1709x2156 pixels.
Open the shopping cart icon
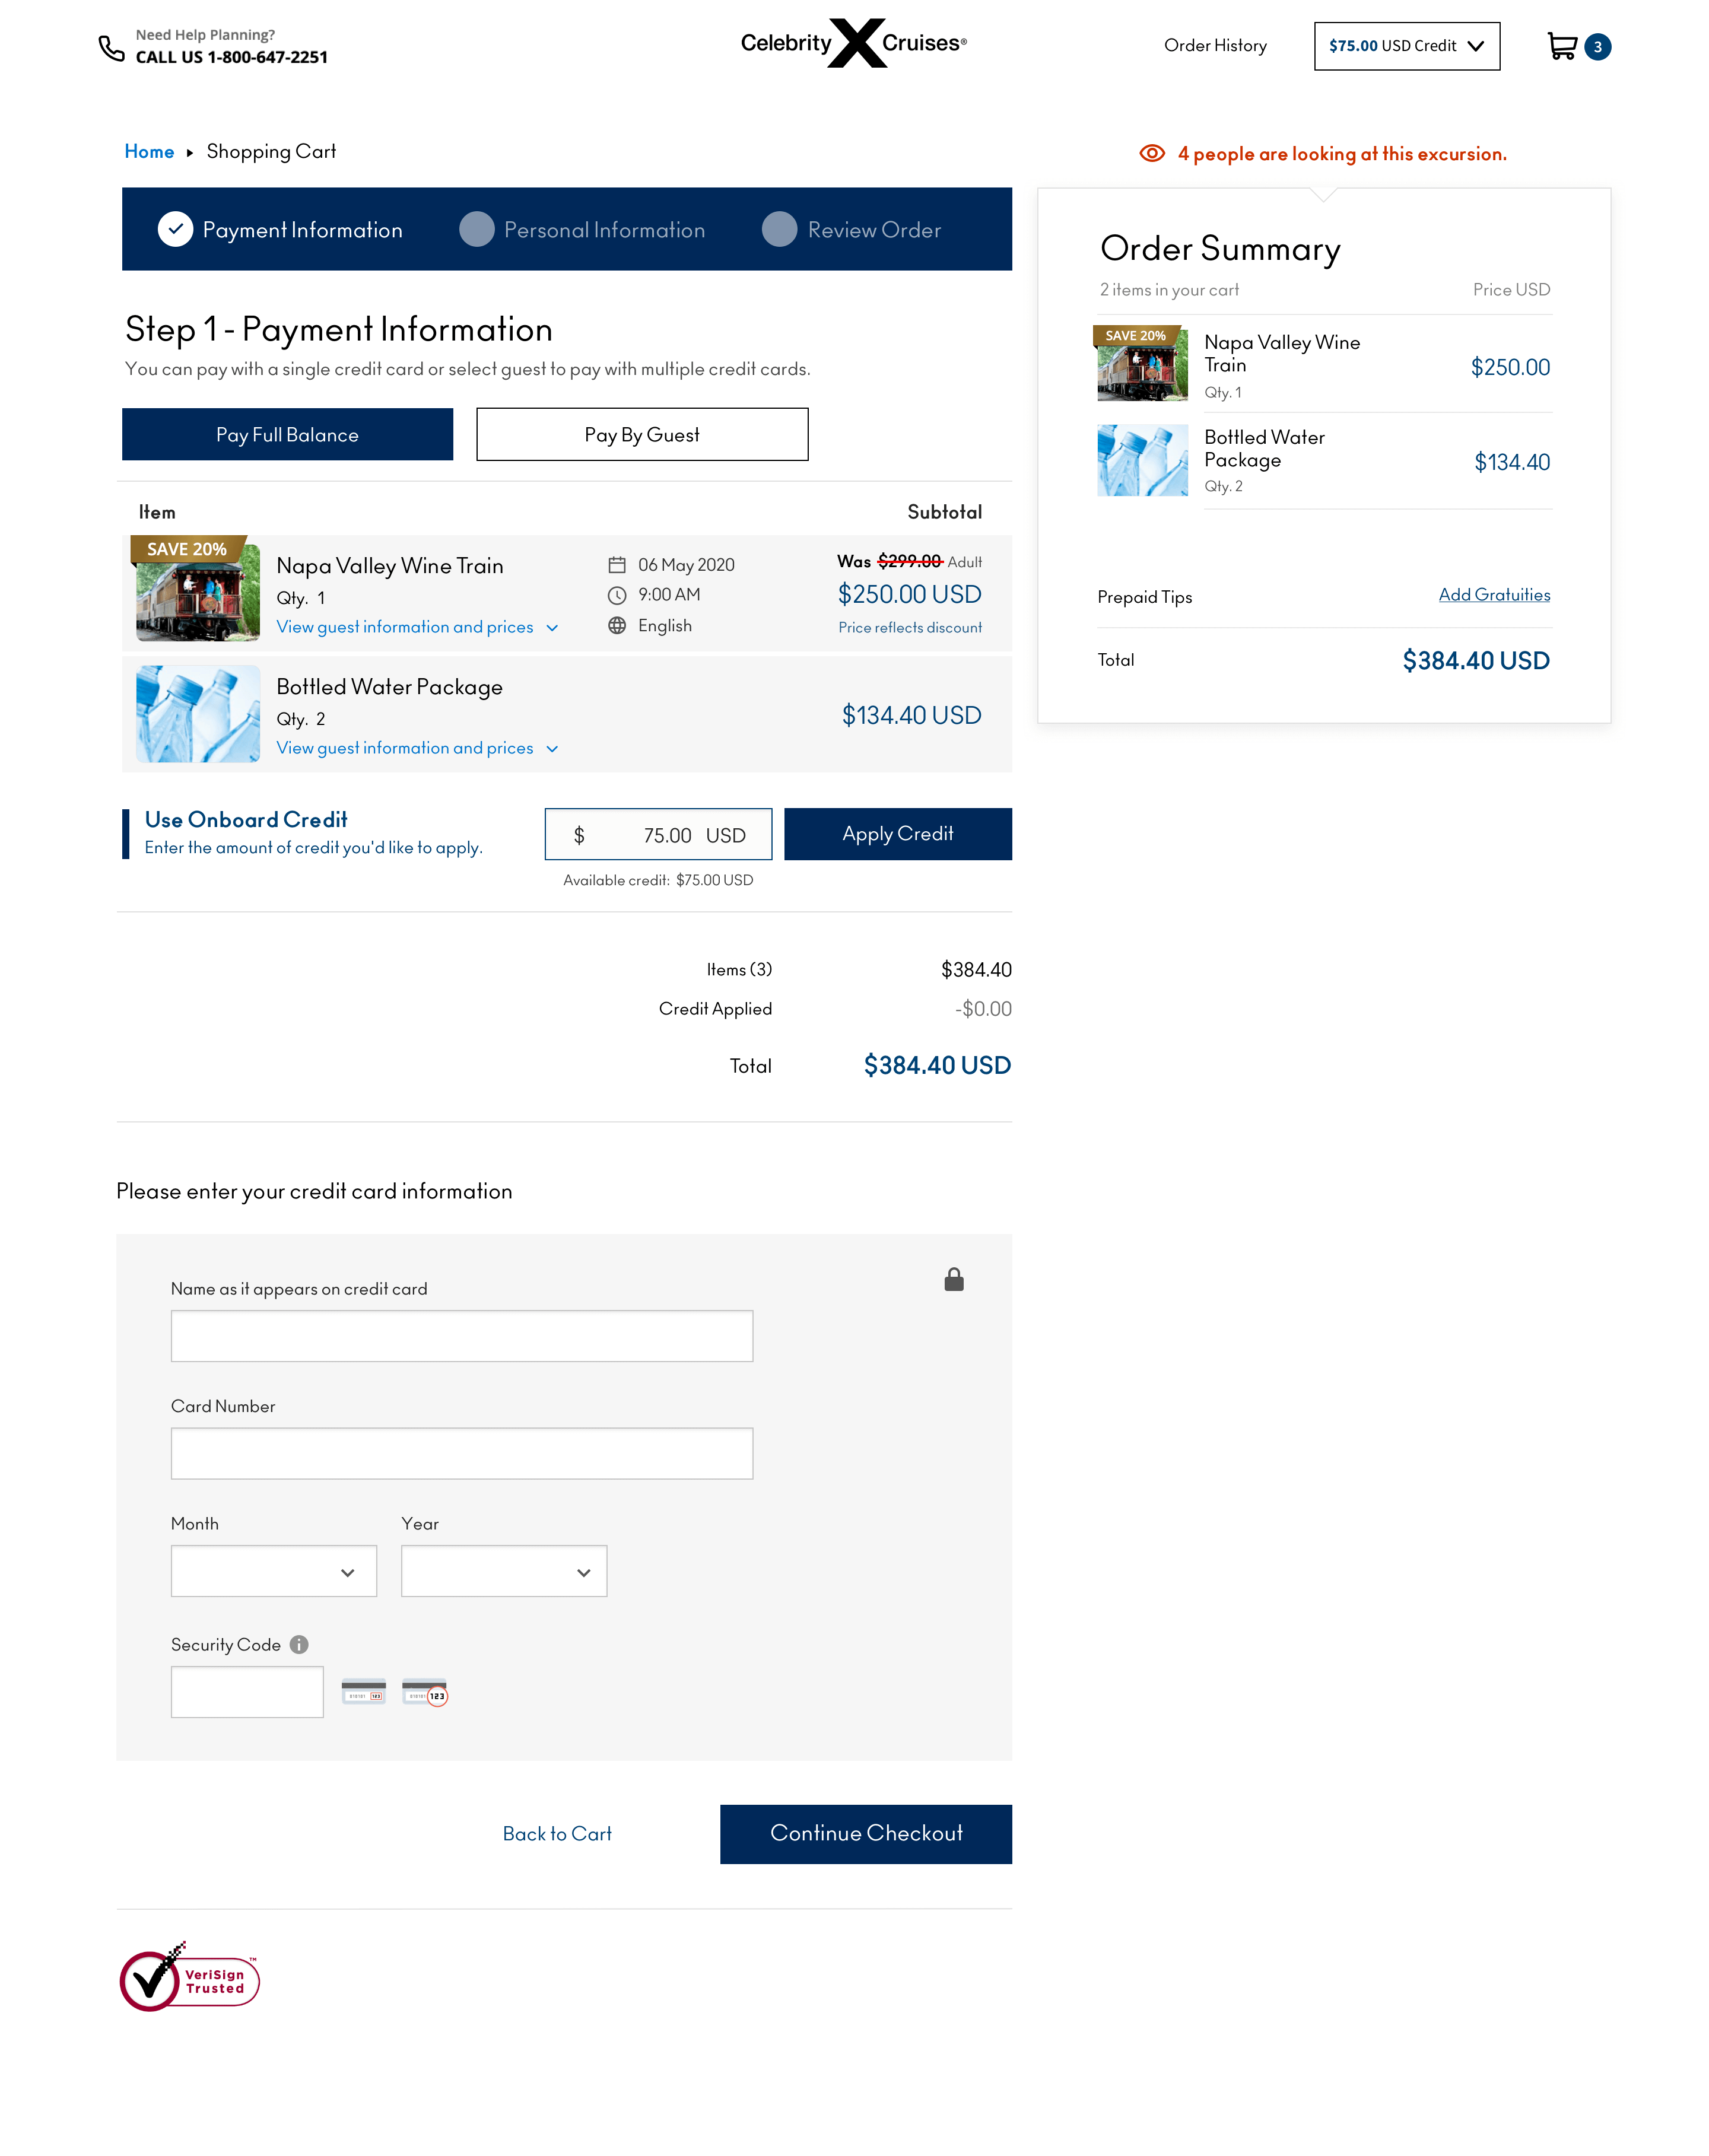1560,46
